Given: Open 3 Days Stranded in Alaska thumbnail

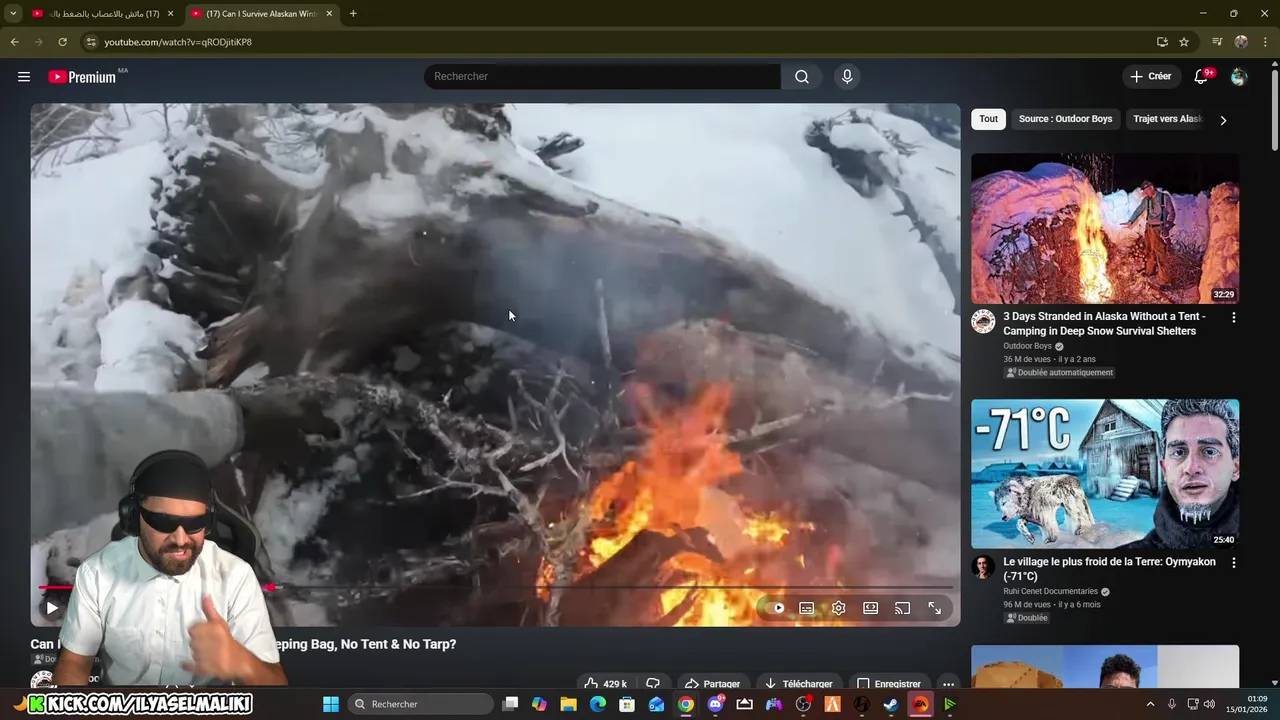Looking at the screenshot, I should click(x=1105, y=228).
